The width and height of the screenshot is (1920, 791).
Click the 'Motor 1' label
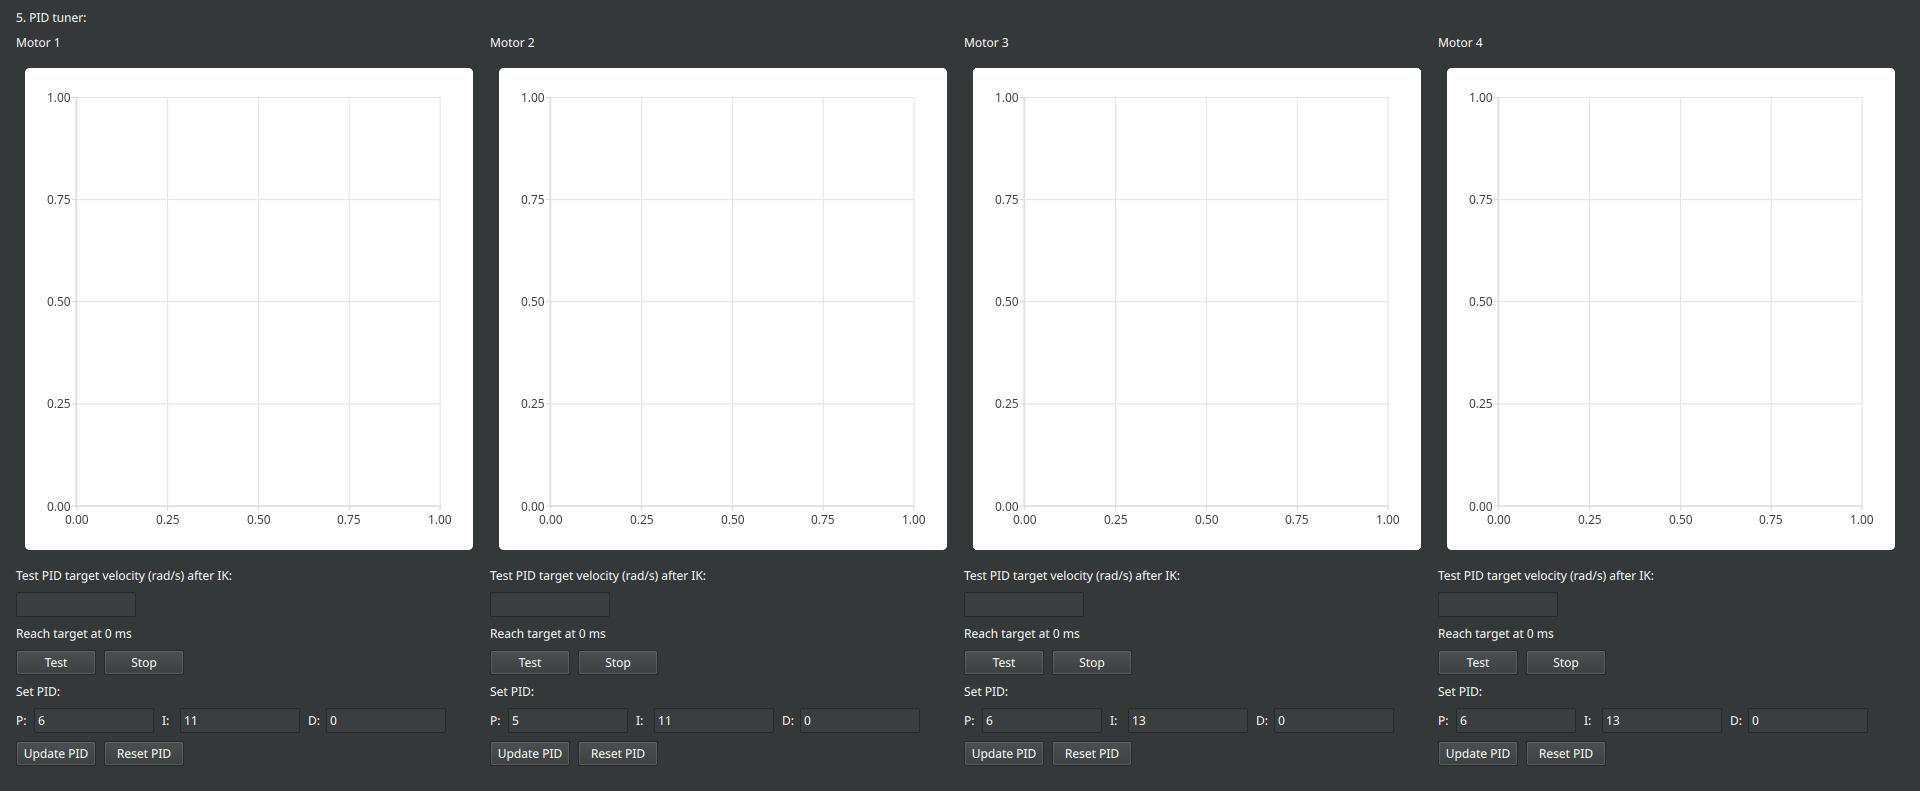coord(38,43)
